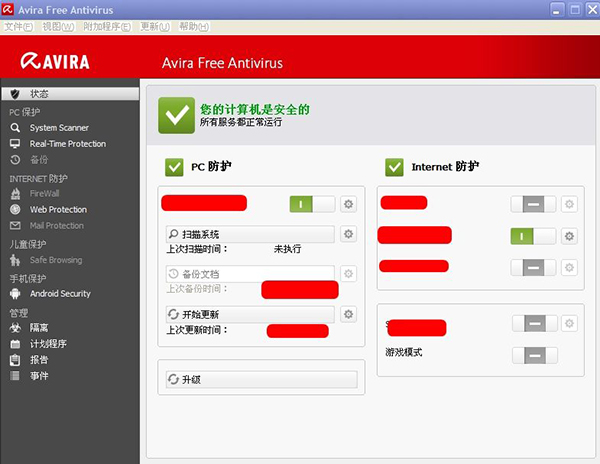Click the Safe Browsing icon
The image size is (600, 464).
click(15, 260)
